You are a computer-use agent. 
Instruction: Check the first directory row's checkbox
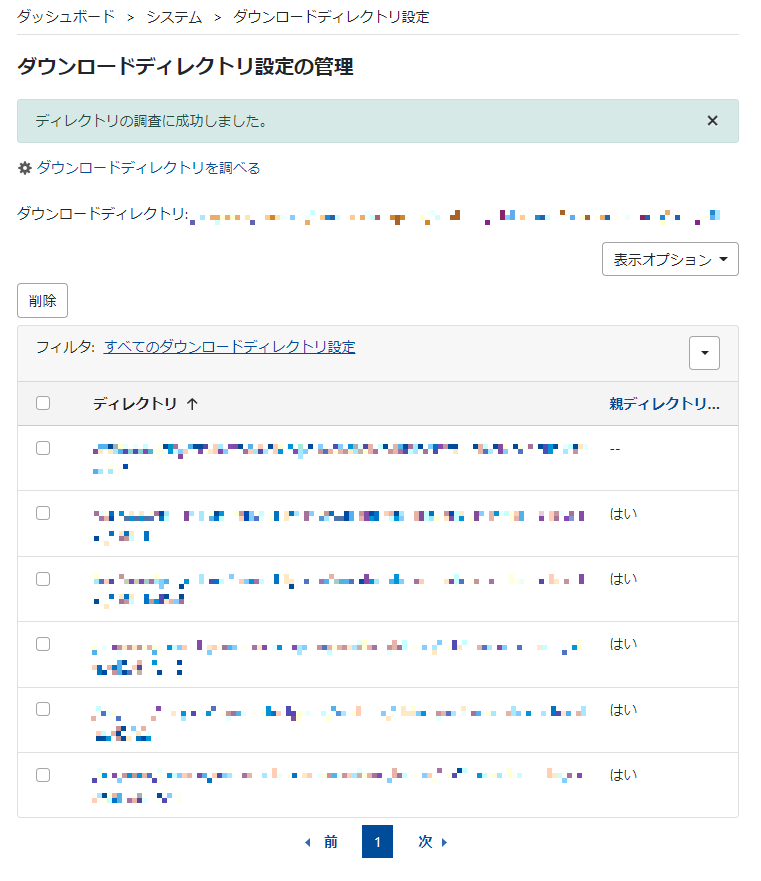43,448
